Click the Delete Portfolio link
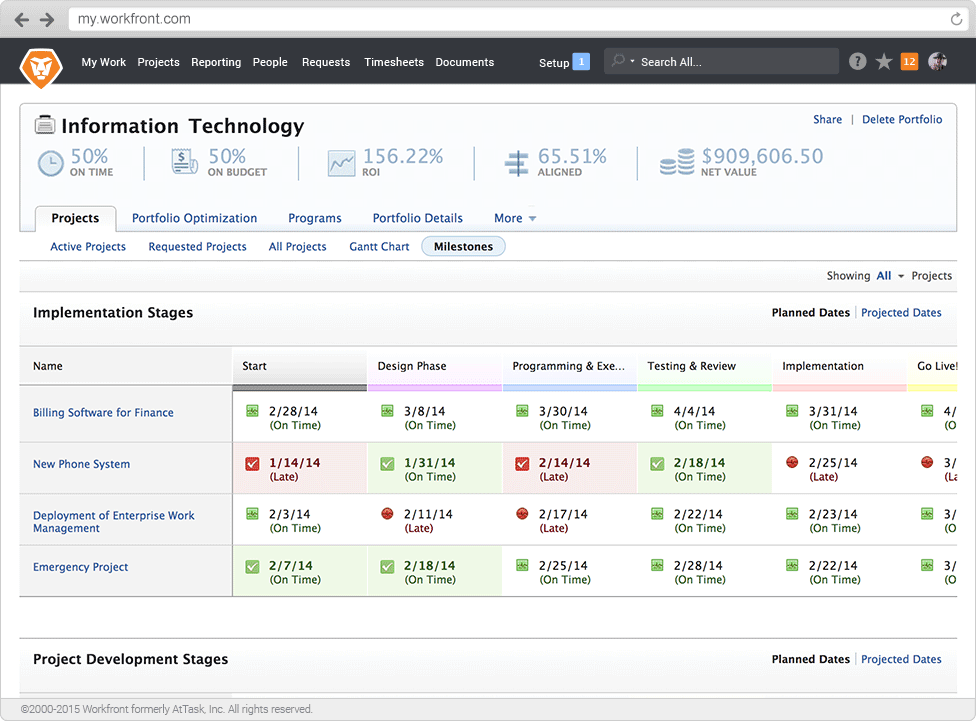Screen dimensions: 976x721 pos(901,120)
